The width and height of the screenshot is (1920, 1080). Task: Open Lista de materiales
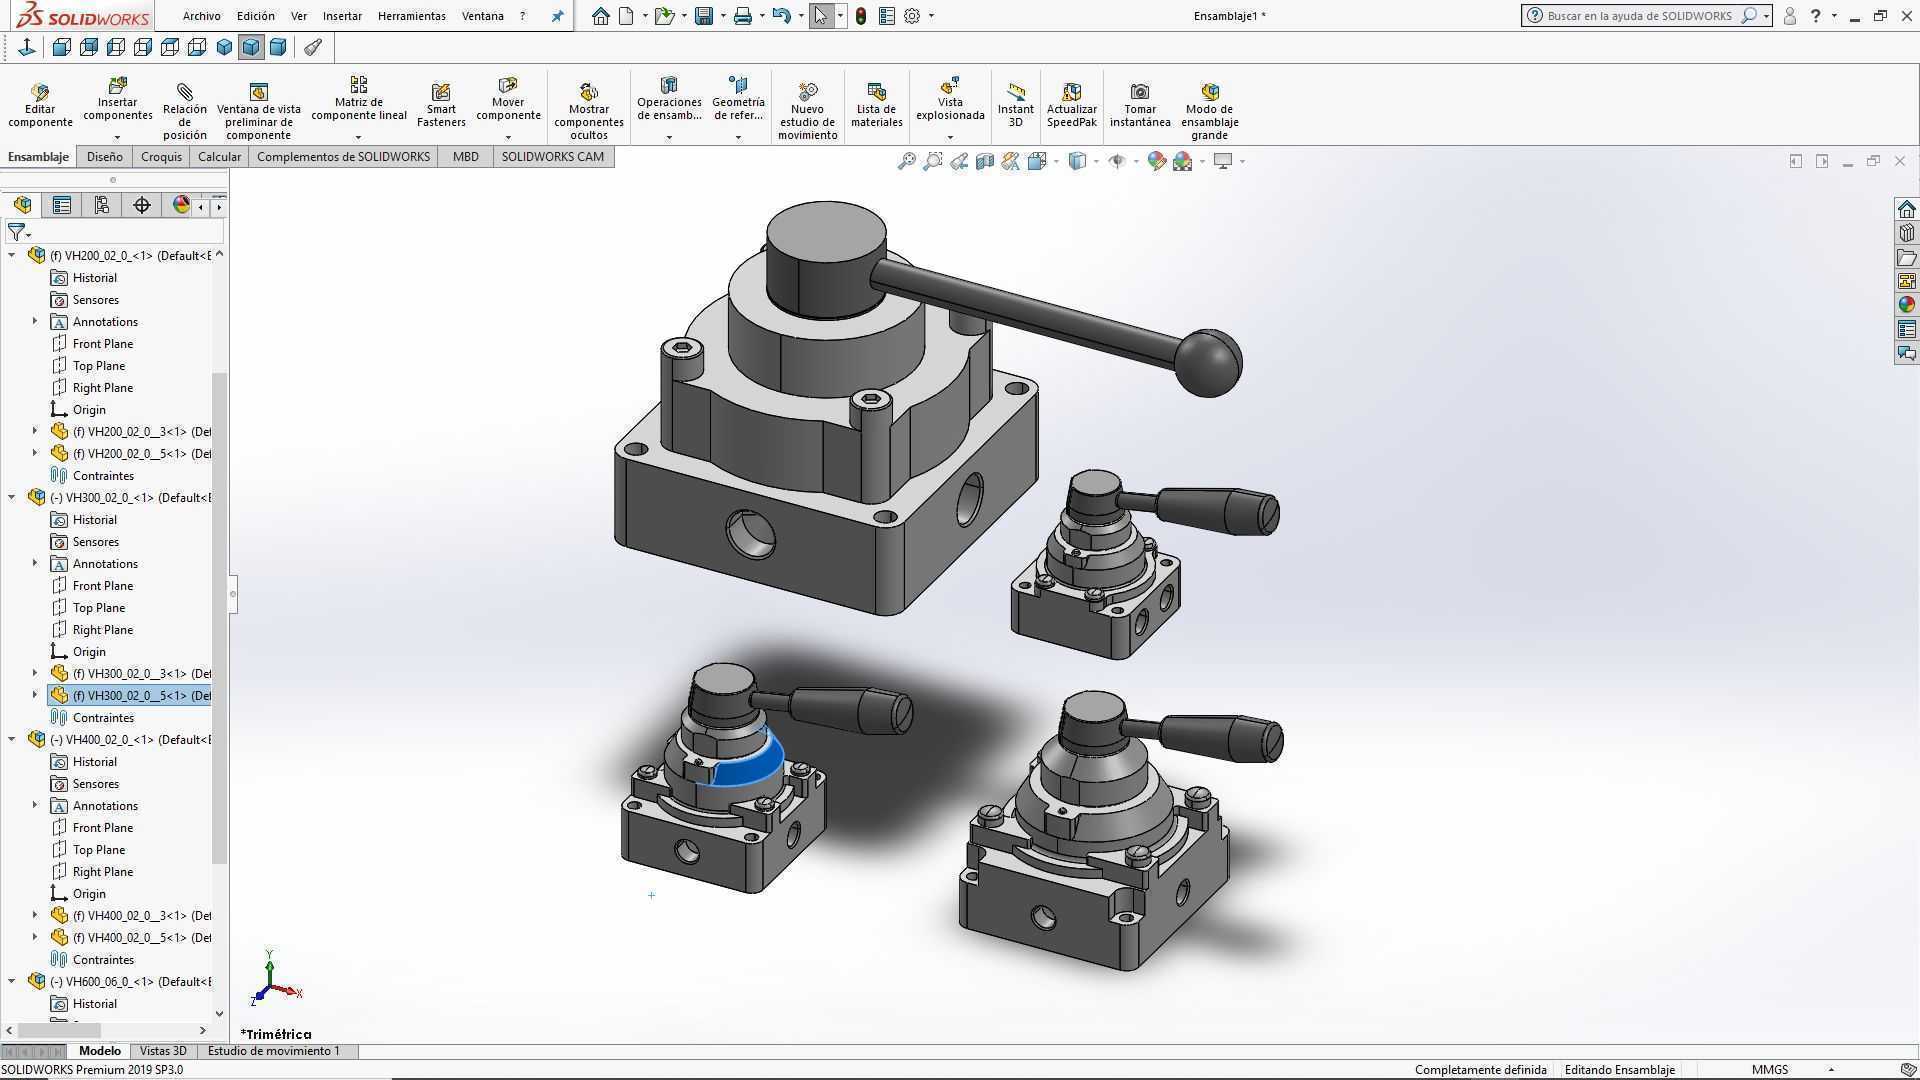coord(876,105)
